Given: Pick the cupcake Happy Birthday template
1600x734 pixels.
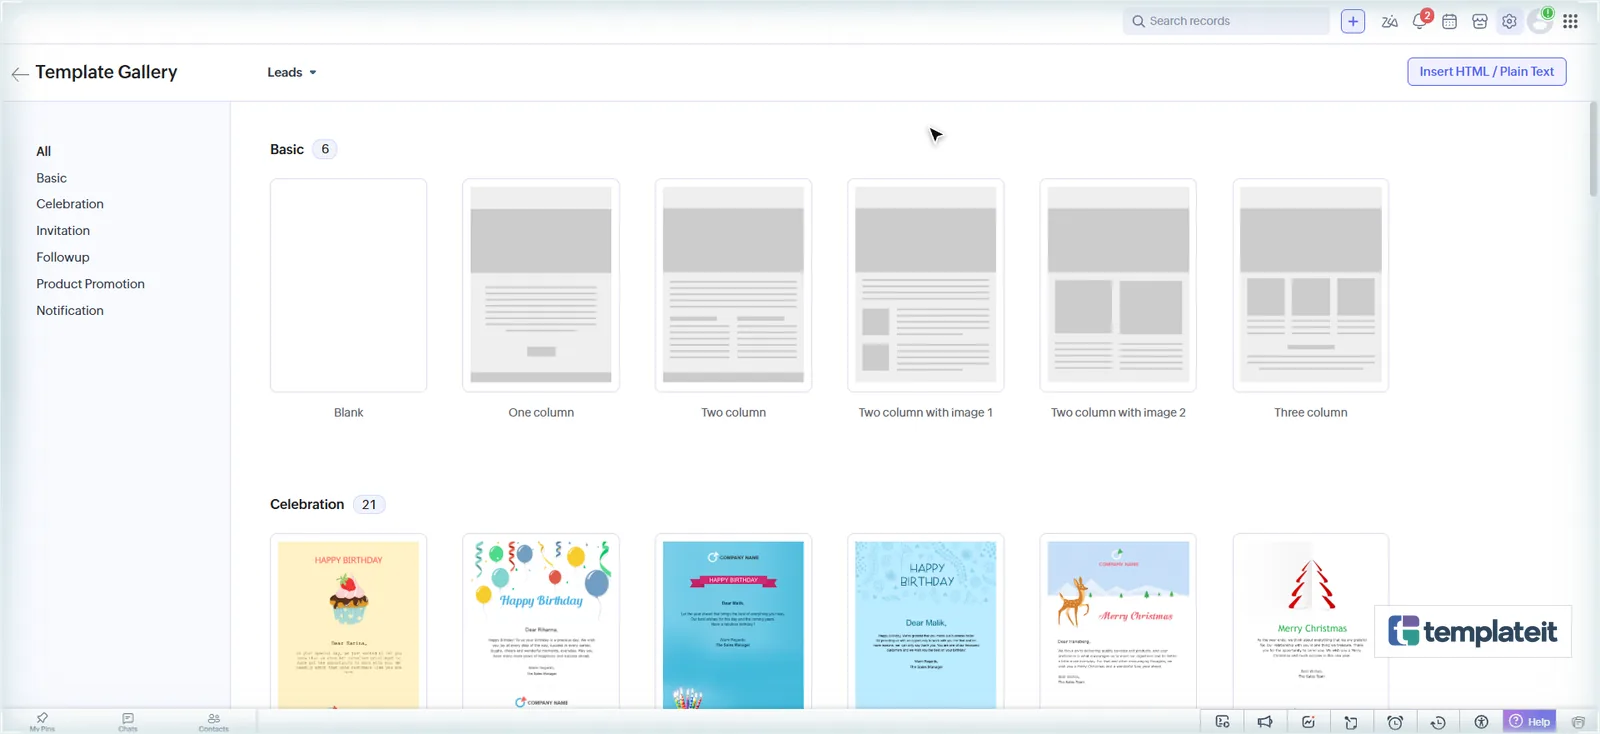Looking at the screenshot, I should coord(348,622).
